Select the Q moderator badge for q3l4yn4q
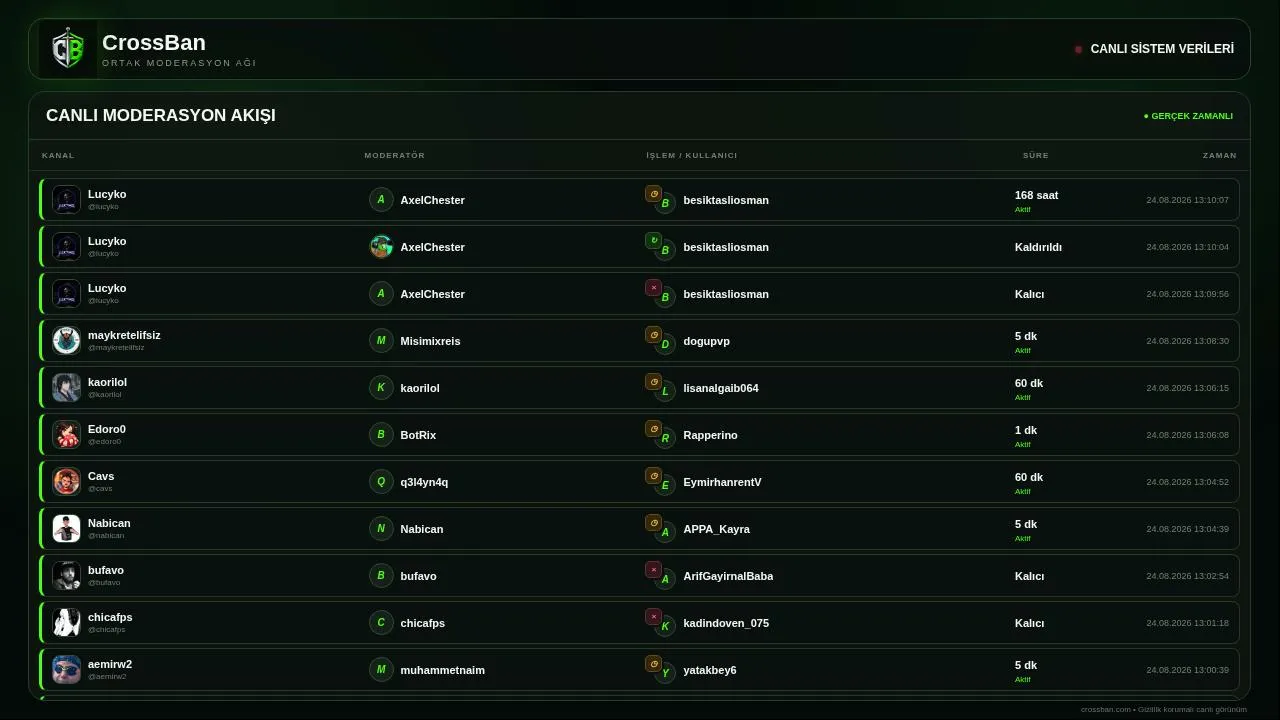Screen dimensions: 1280x720 coord(381,481)
